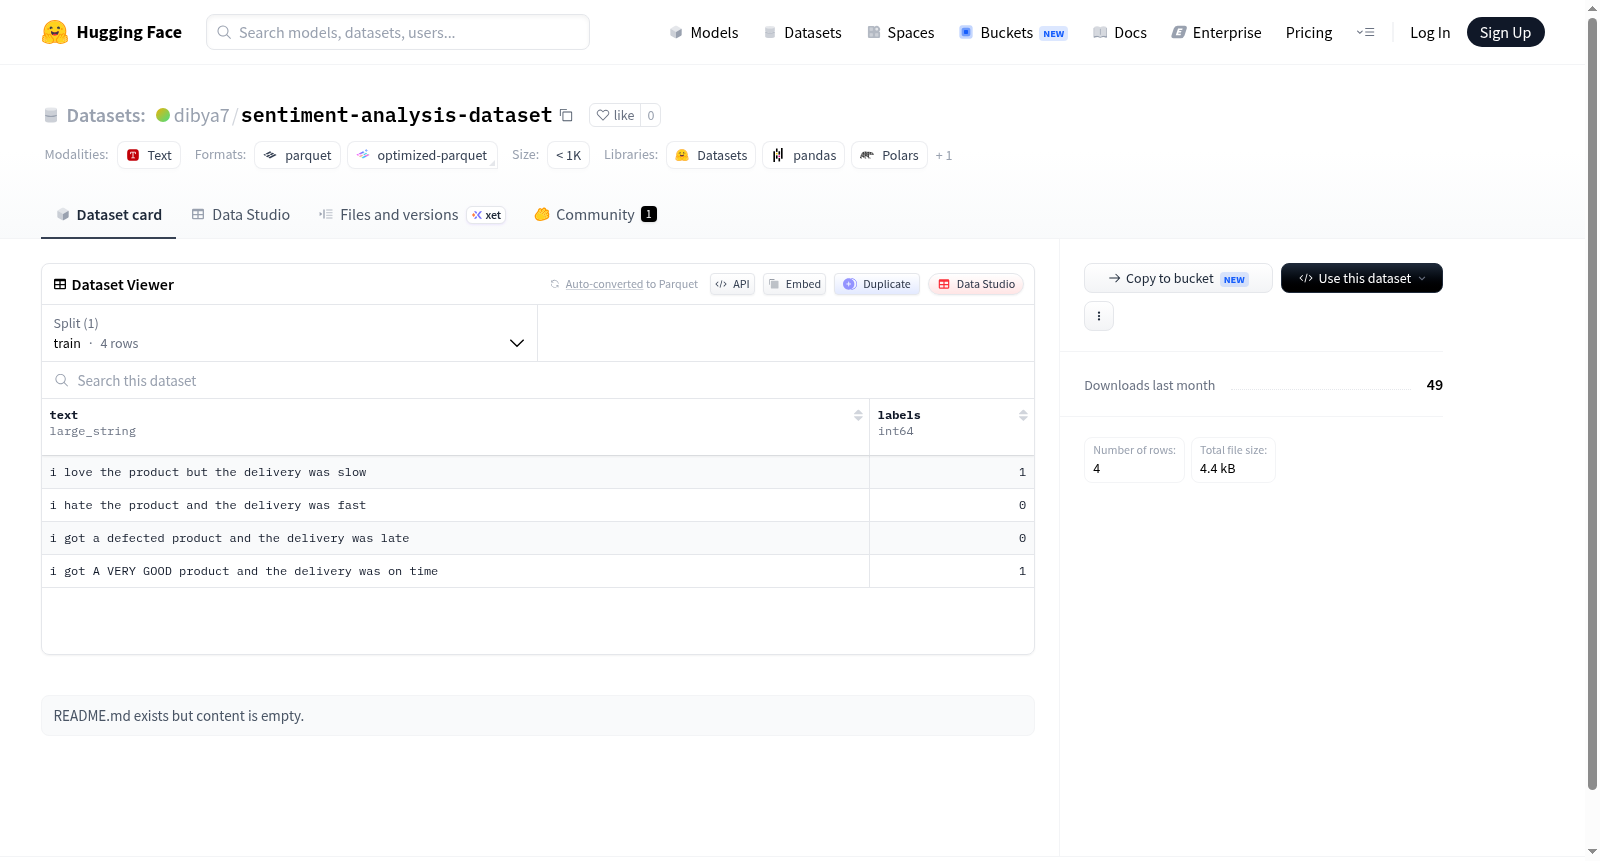Copy dataset name with the copy icon

pyautogui.click(x=566, y=115)
